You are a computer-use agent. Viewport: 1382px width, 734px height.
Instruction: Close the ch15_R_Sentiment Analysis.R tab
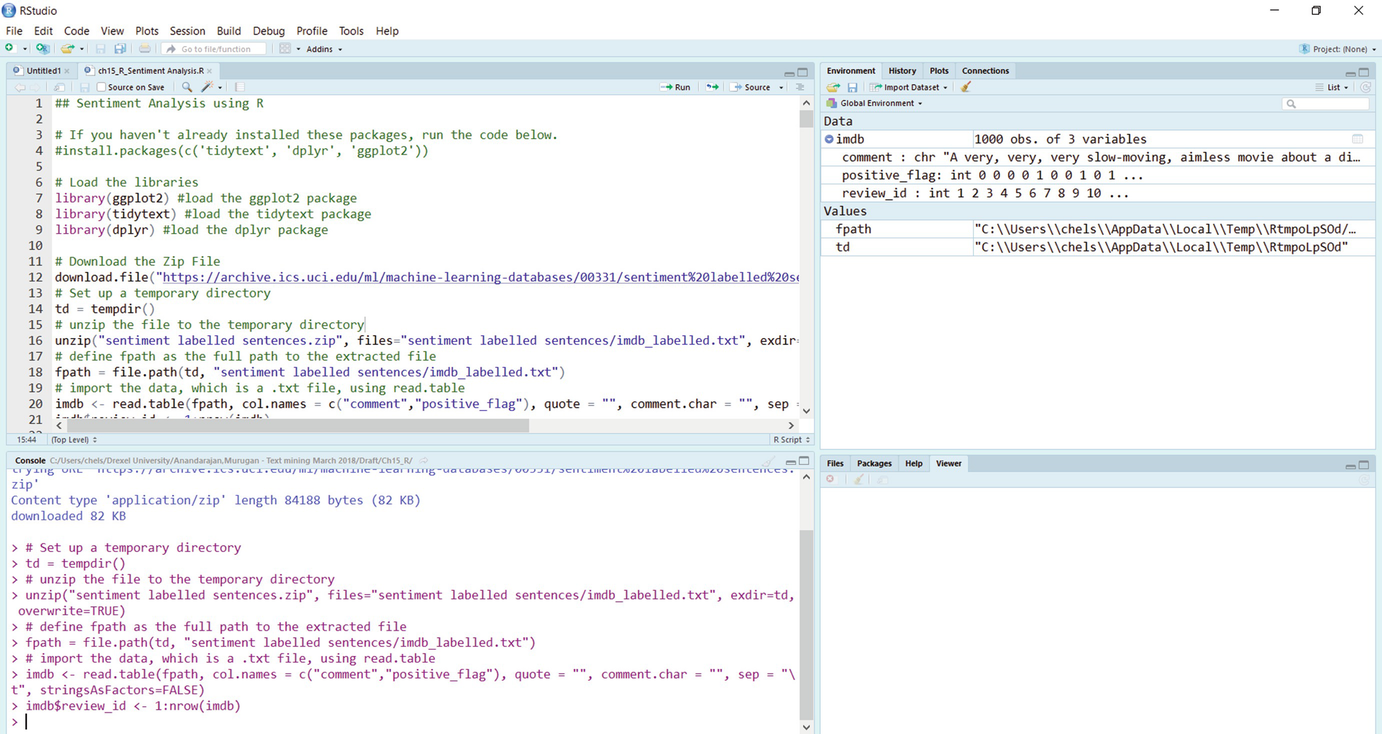pos(211,71)
